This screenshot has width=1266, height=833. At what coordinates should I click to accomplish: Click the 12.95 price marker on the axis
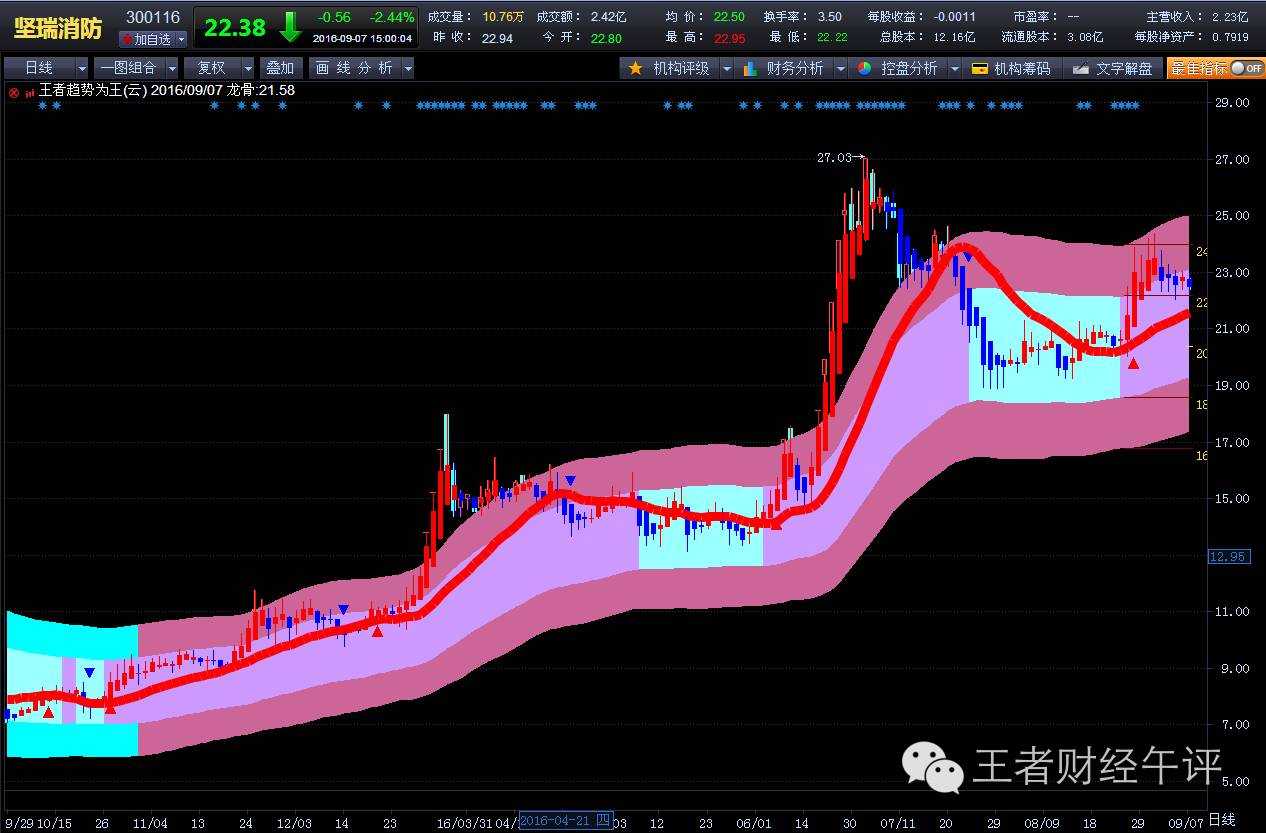pyautogui.click(x=1228, y=556)
